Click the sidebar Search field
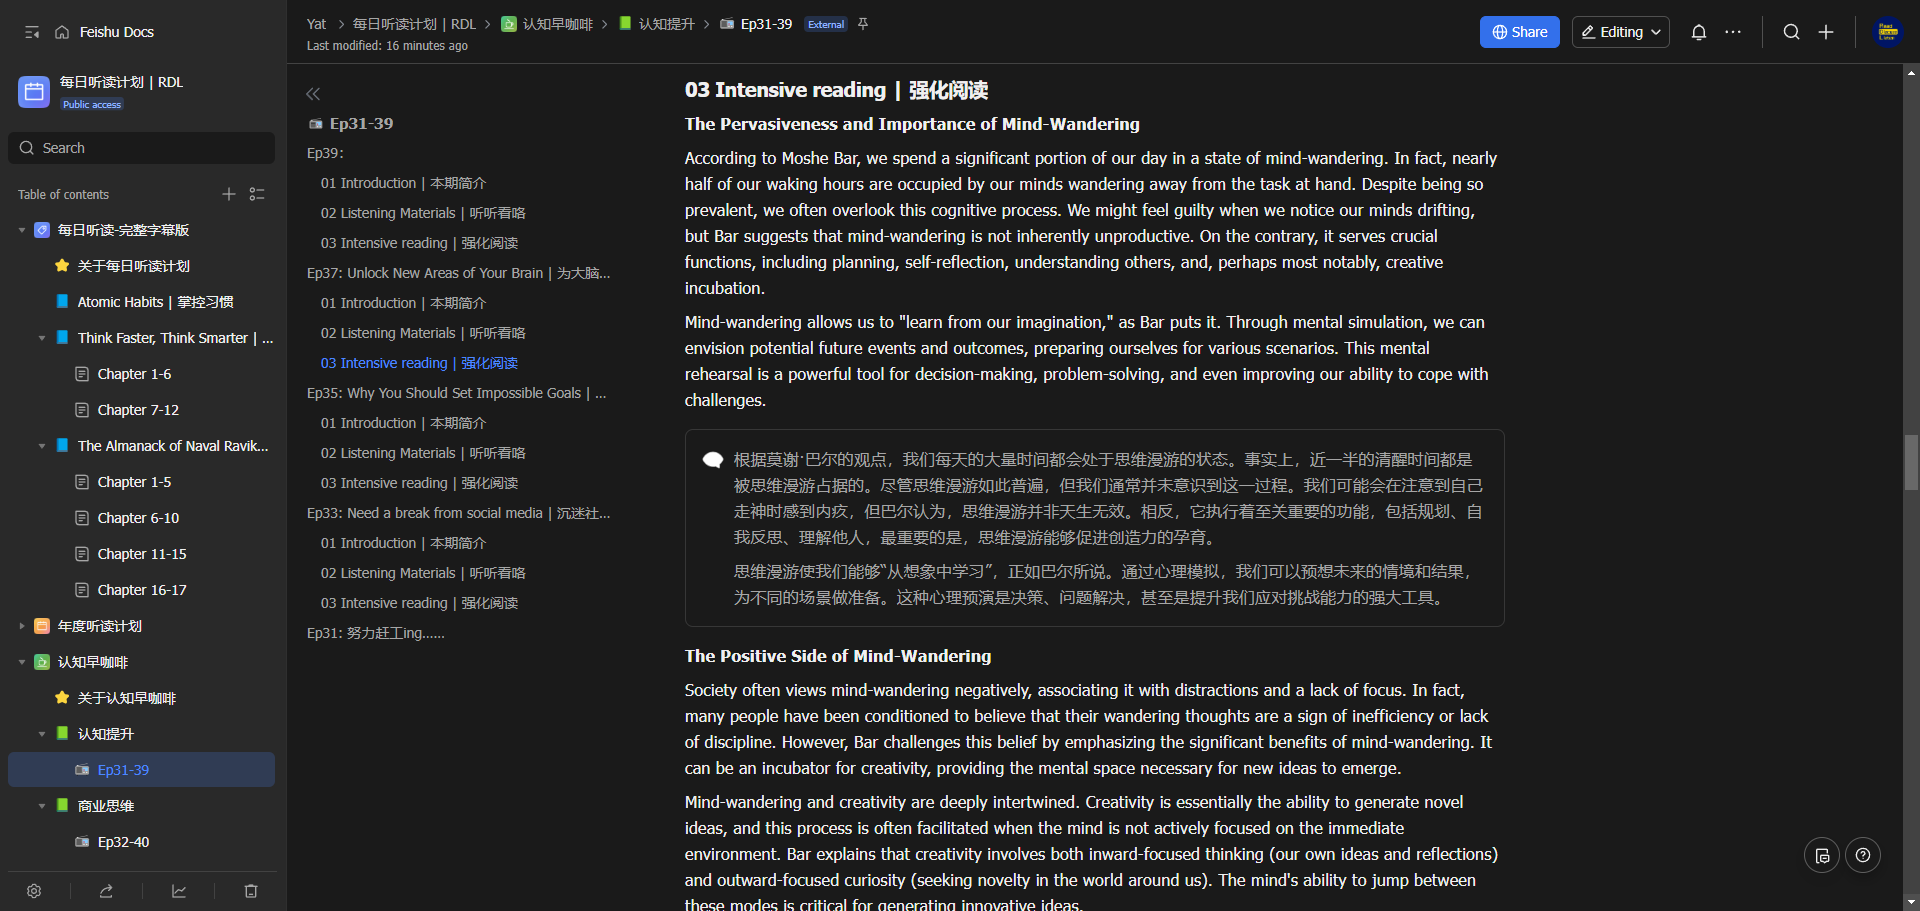 [x=142, y=148]
